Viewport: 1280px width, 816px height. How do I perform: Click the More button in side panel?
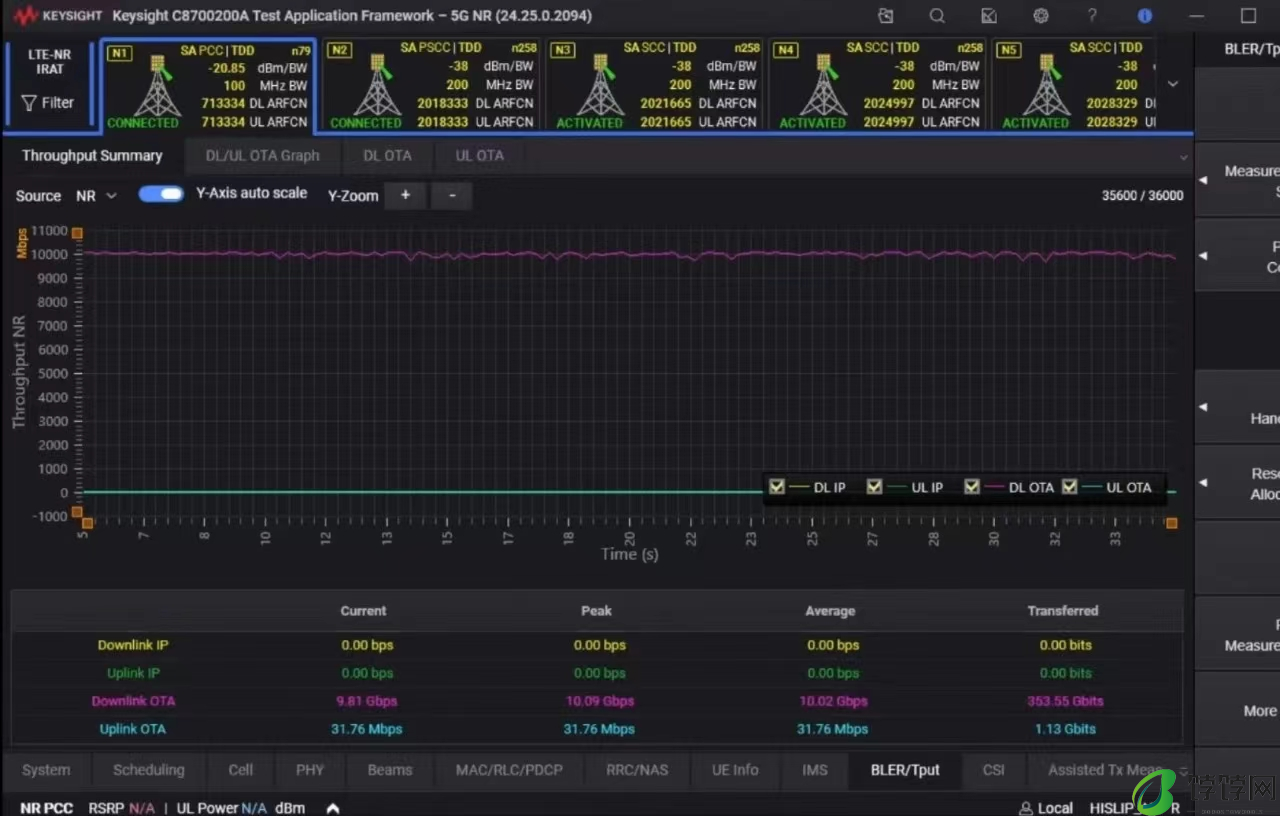pyautogui.click(x=1238, y=710)
